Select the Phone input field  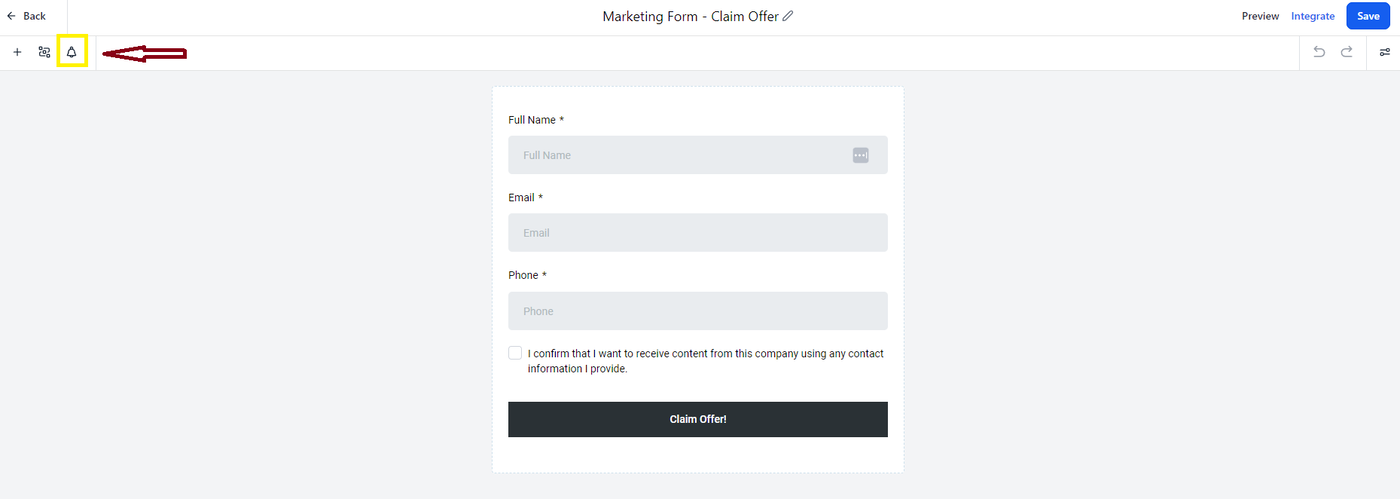697,311
